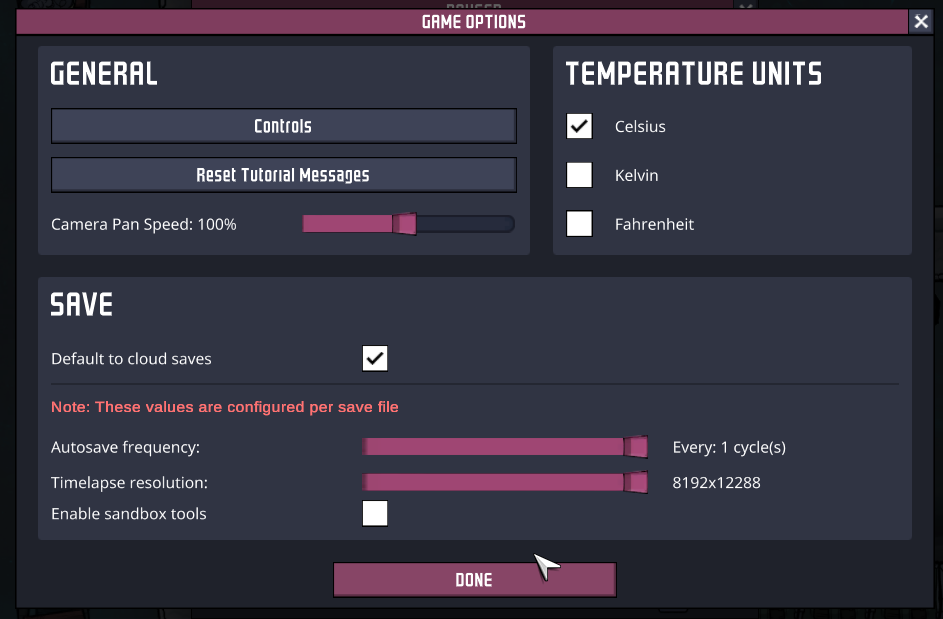Enable sandbox tools checkbox
This screenshot has height=619, width=943.
[x=375, y=514]
